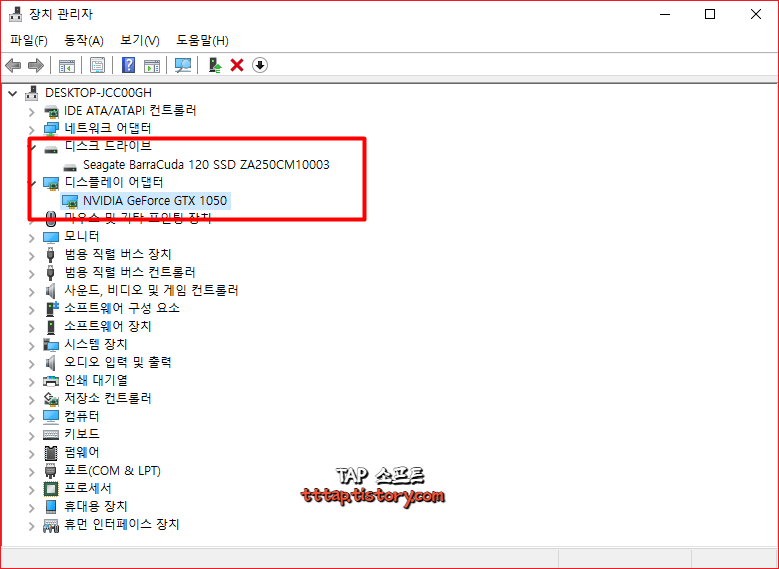Click the IDE ATA/ATAPI 컨트롤러 icon
Screen dimensions: 779x569
click(x=51, y=111)
